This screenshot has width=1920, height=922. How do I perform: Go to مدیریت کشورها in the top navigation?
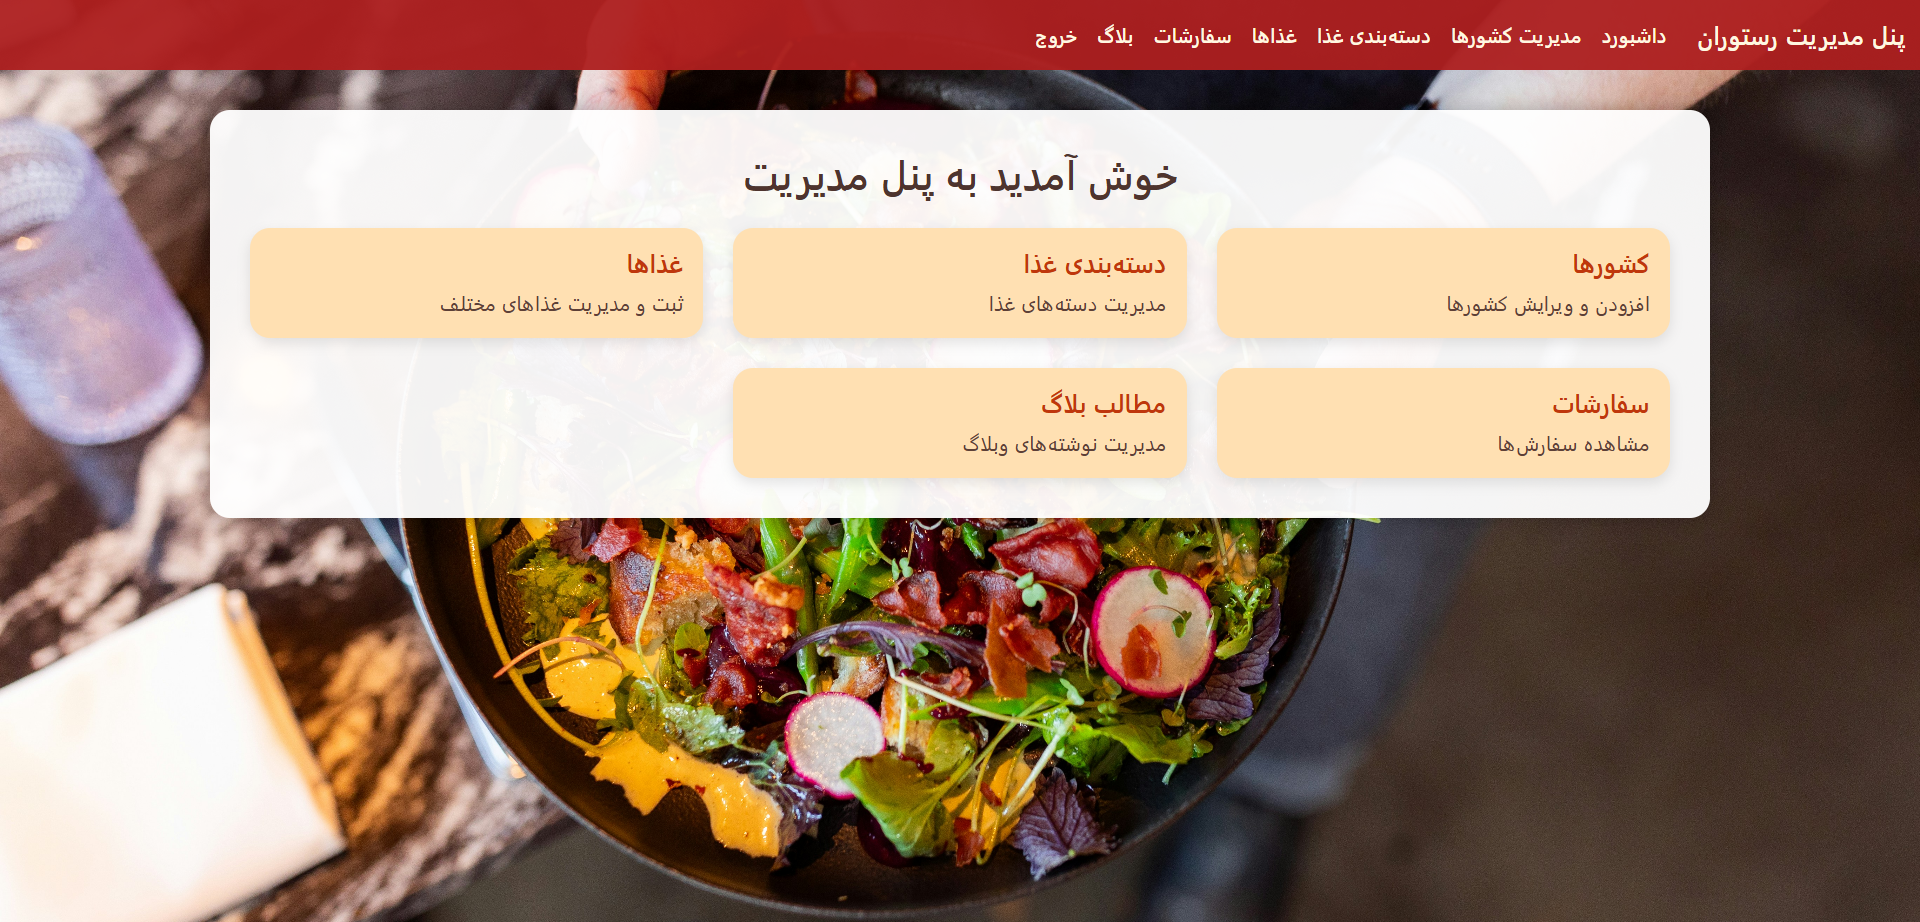point(1516,37)
